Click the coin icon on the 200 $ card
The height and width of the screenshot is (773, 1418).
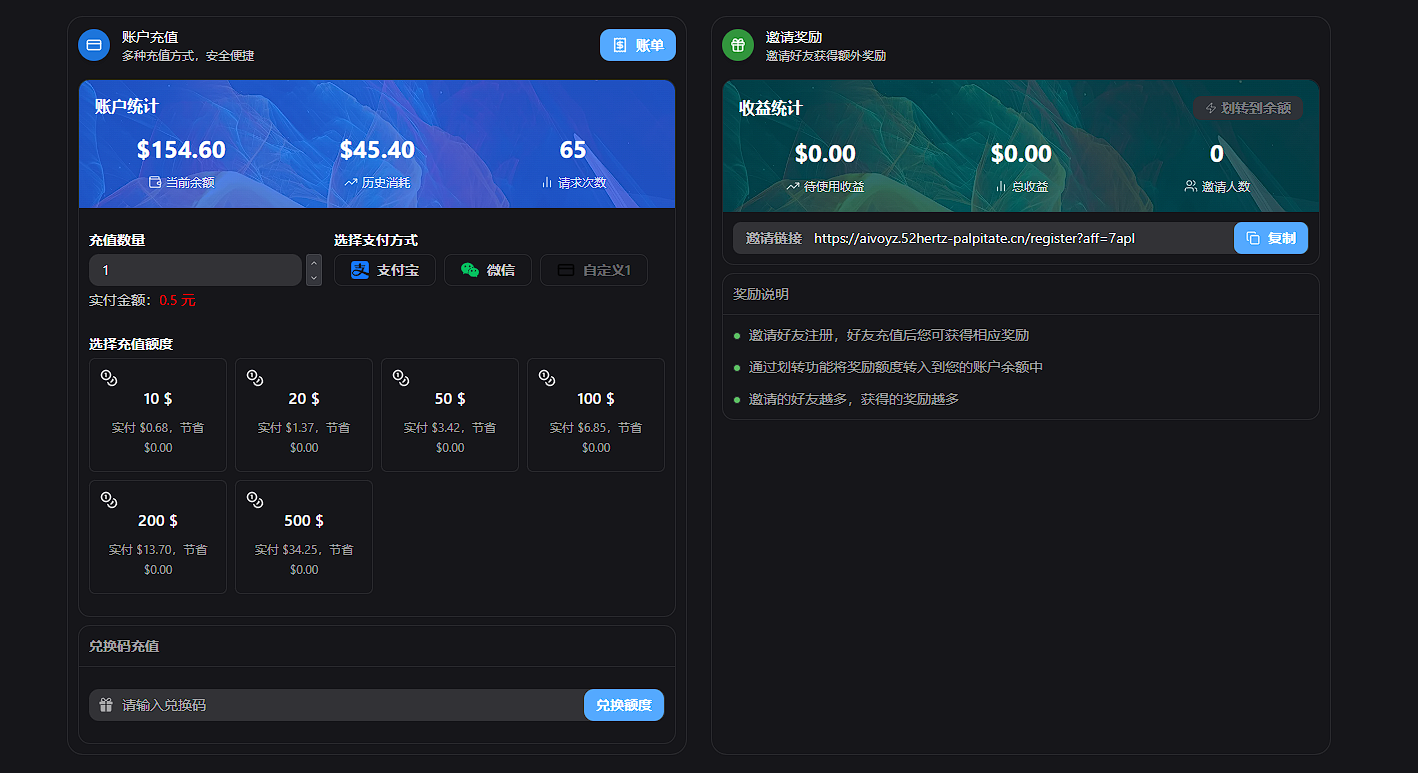[x=109, y=499]
